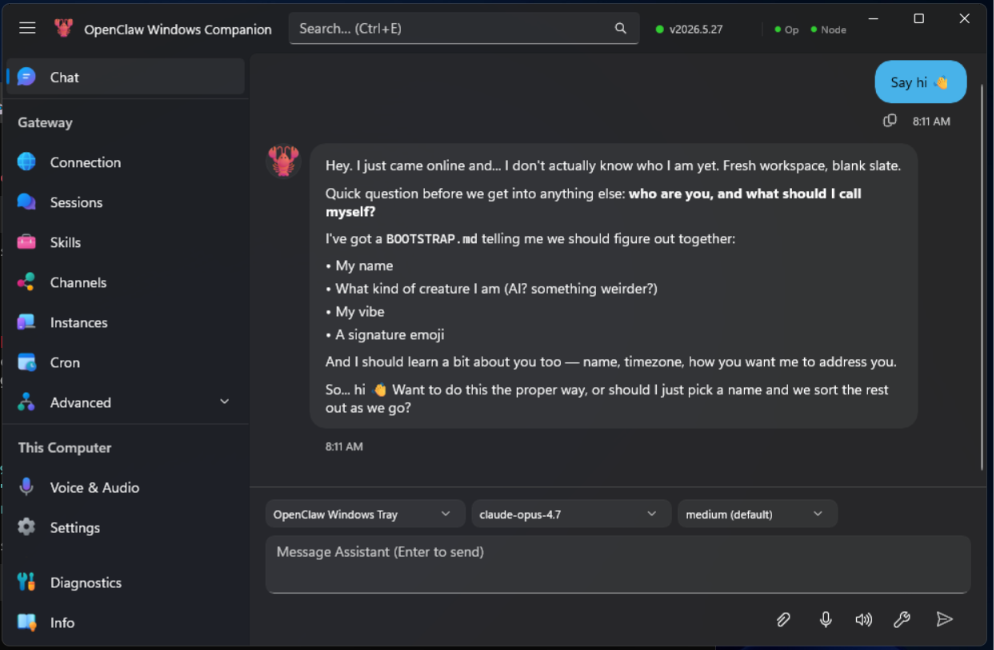Copy the 'Say hi' message
The image size is (994, 650).
pos(890,120)
